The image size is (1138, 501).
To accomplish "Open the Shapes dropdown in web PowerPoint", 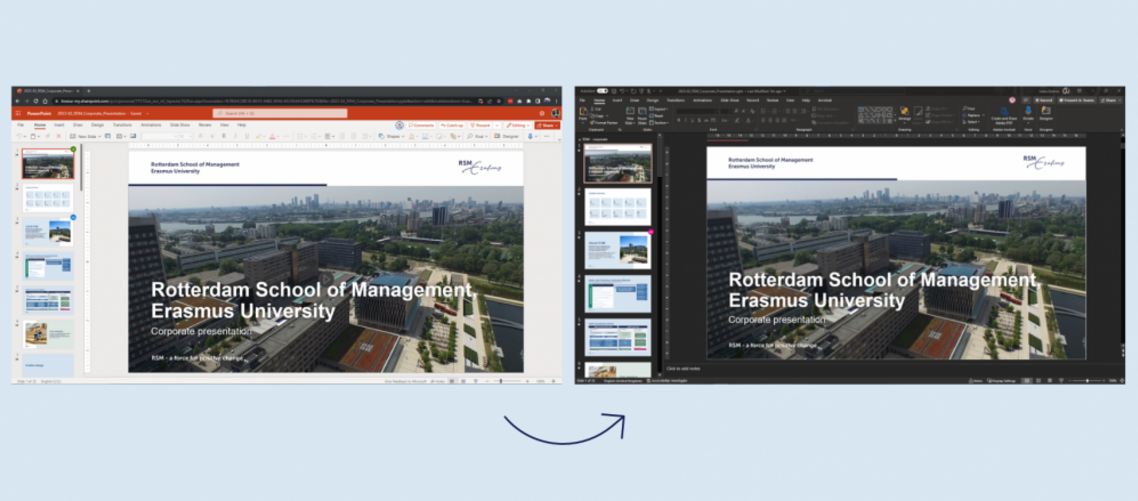I will click(390, 137).
